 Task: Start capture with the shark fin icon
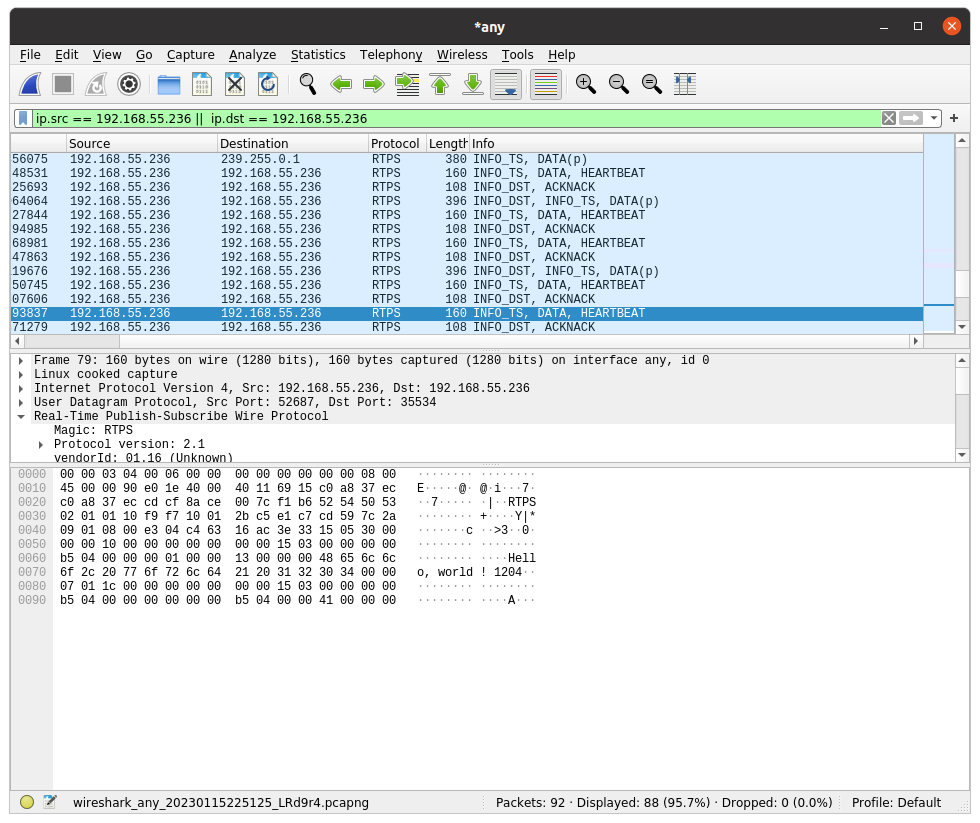point(30,84)
